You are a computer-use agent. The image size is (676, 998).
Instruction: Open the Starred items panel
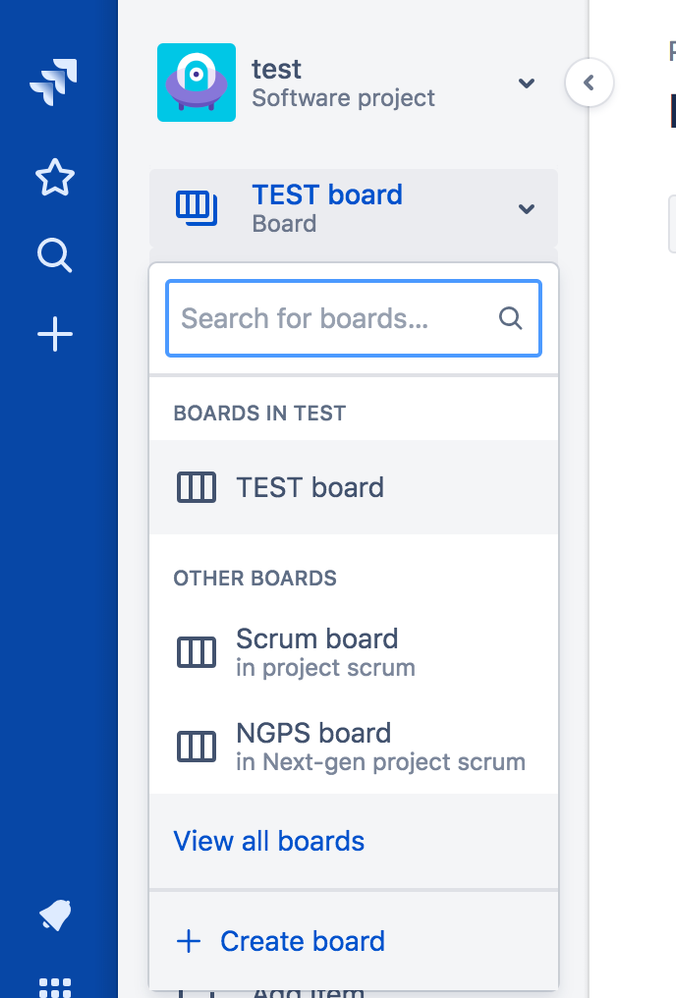[55, 178]
